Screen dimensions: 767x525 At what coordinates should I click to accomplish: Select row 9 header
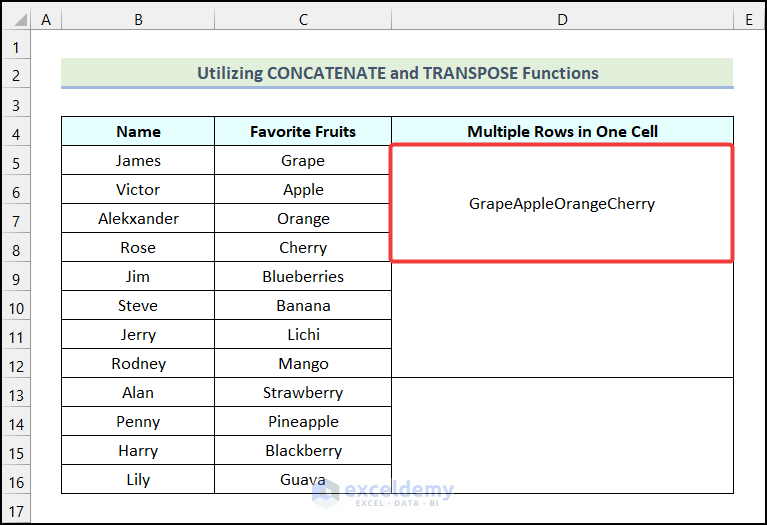[16, 276]
